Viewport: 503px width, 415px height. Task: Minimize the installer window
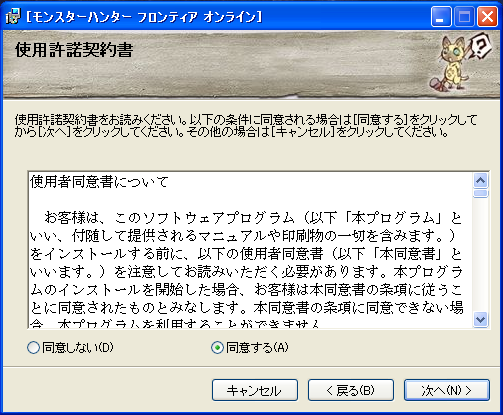click(x=441, y=17)
